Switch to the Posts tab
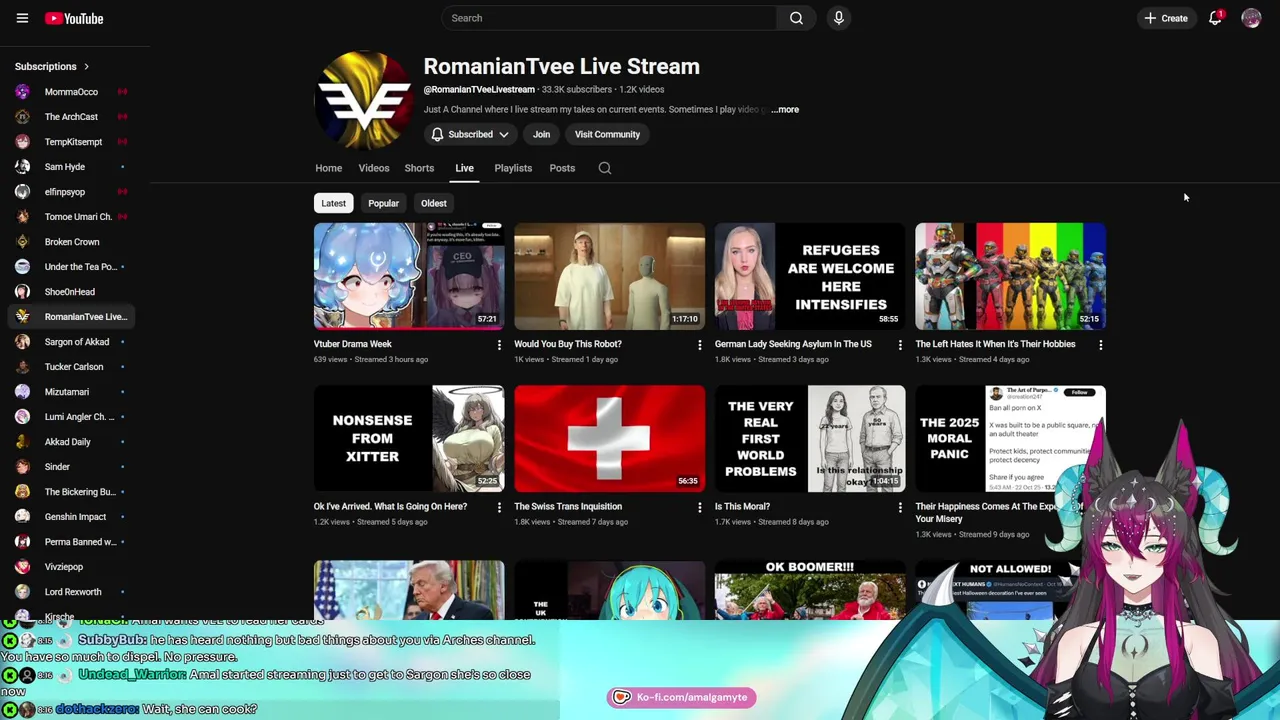Image resolution: width=1280 pixels, height=720 pixels. pos(562,168)
